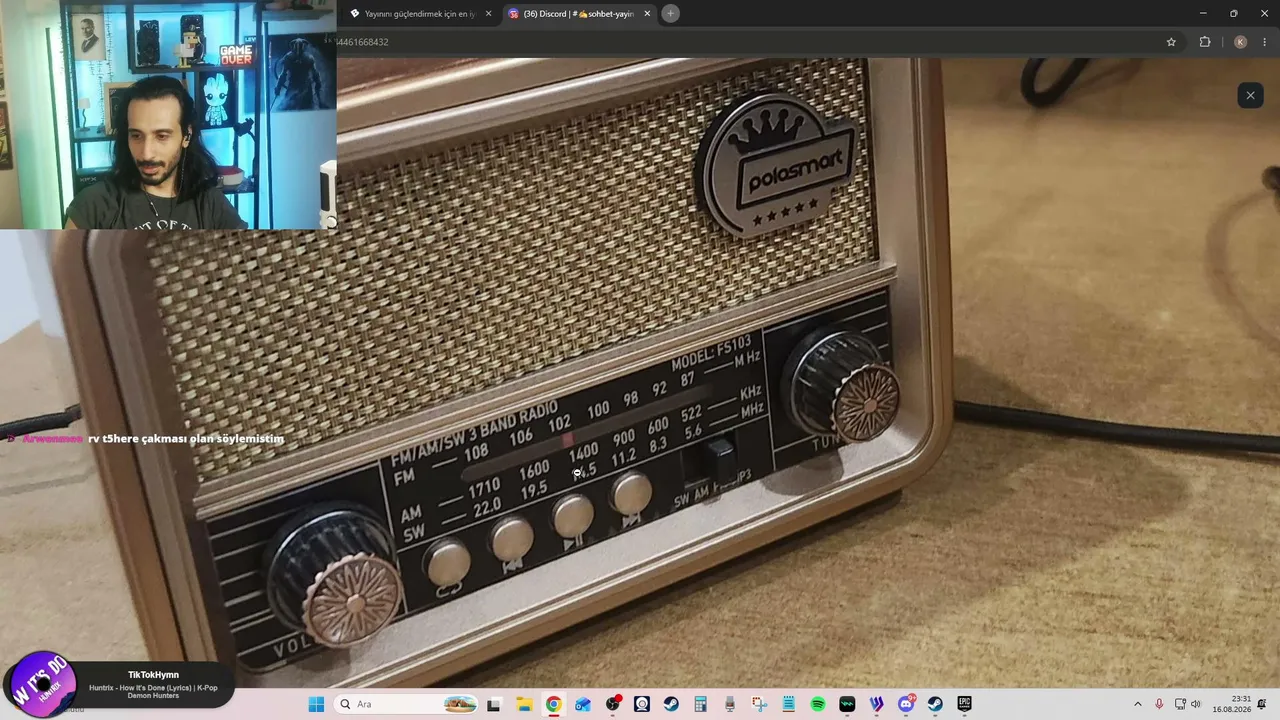Open the Steam icon beside Epic Games
Screen dimensions: 1280x720
(935, 704)
